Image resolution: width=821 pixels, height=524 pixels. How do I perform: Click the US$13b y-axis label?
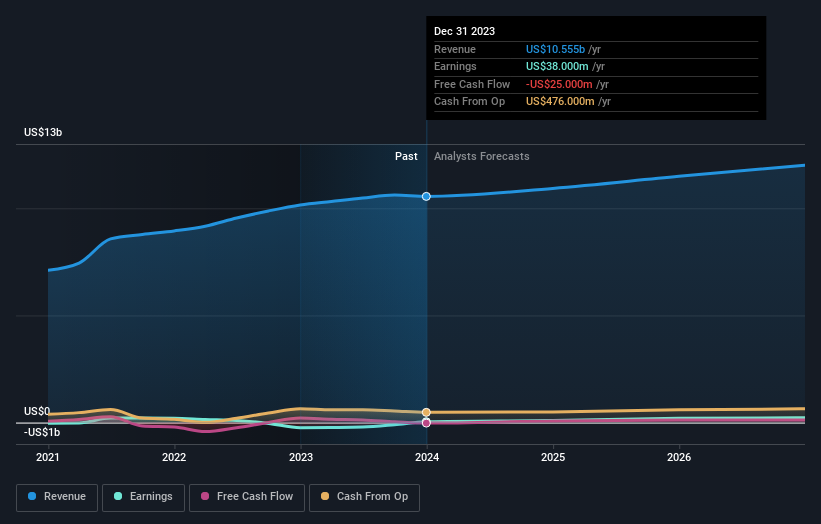coord(43,132)
